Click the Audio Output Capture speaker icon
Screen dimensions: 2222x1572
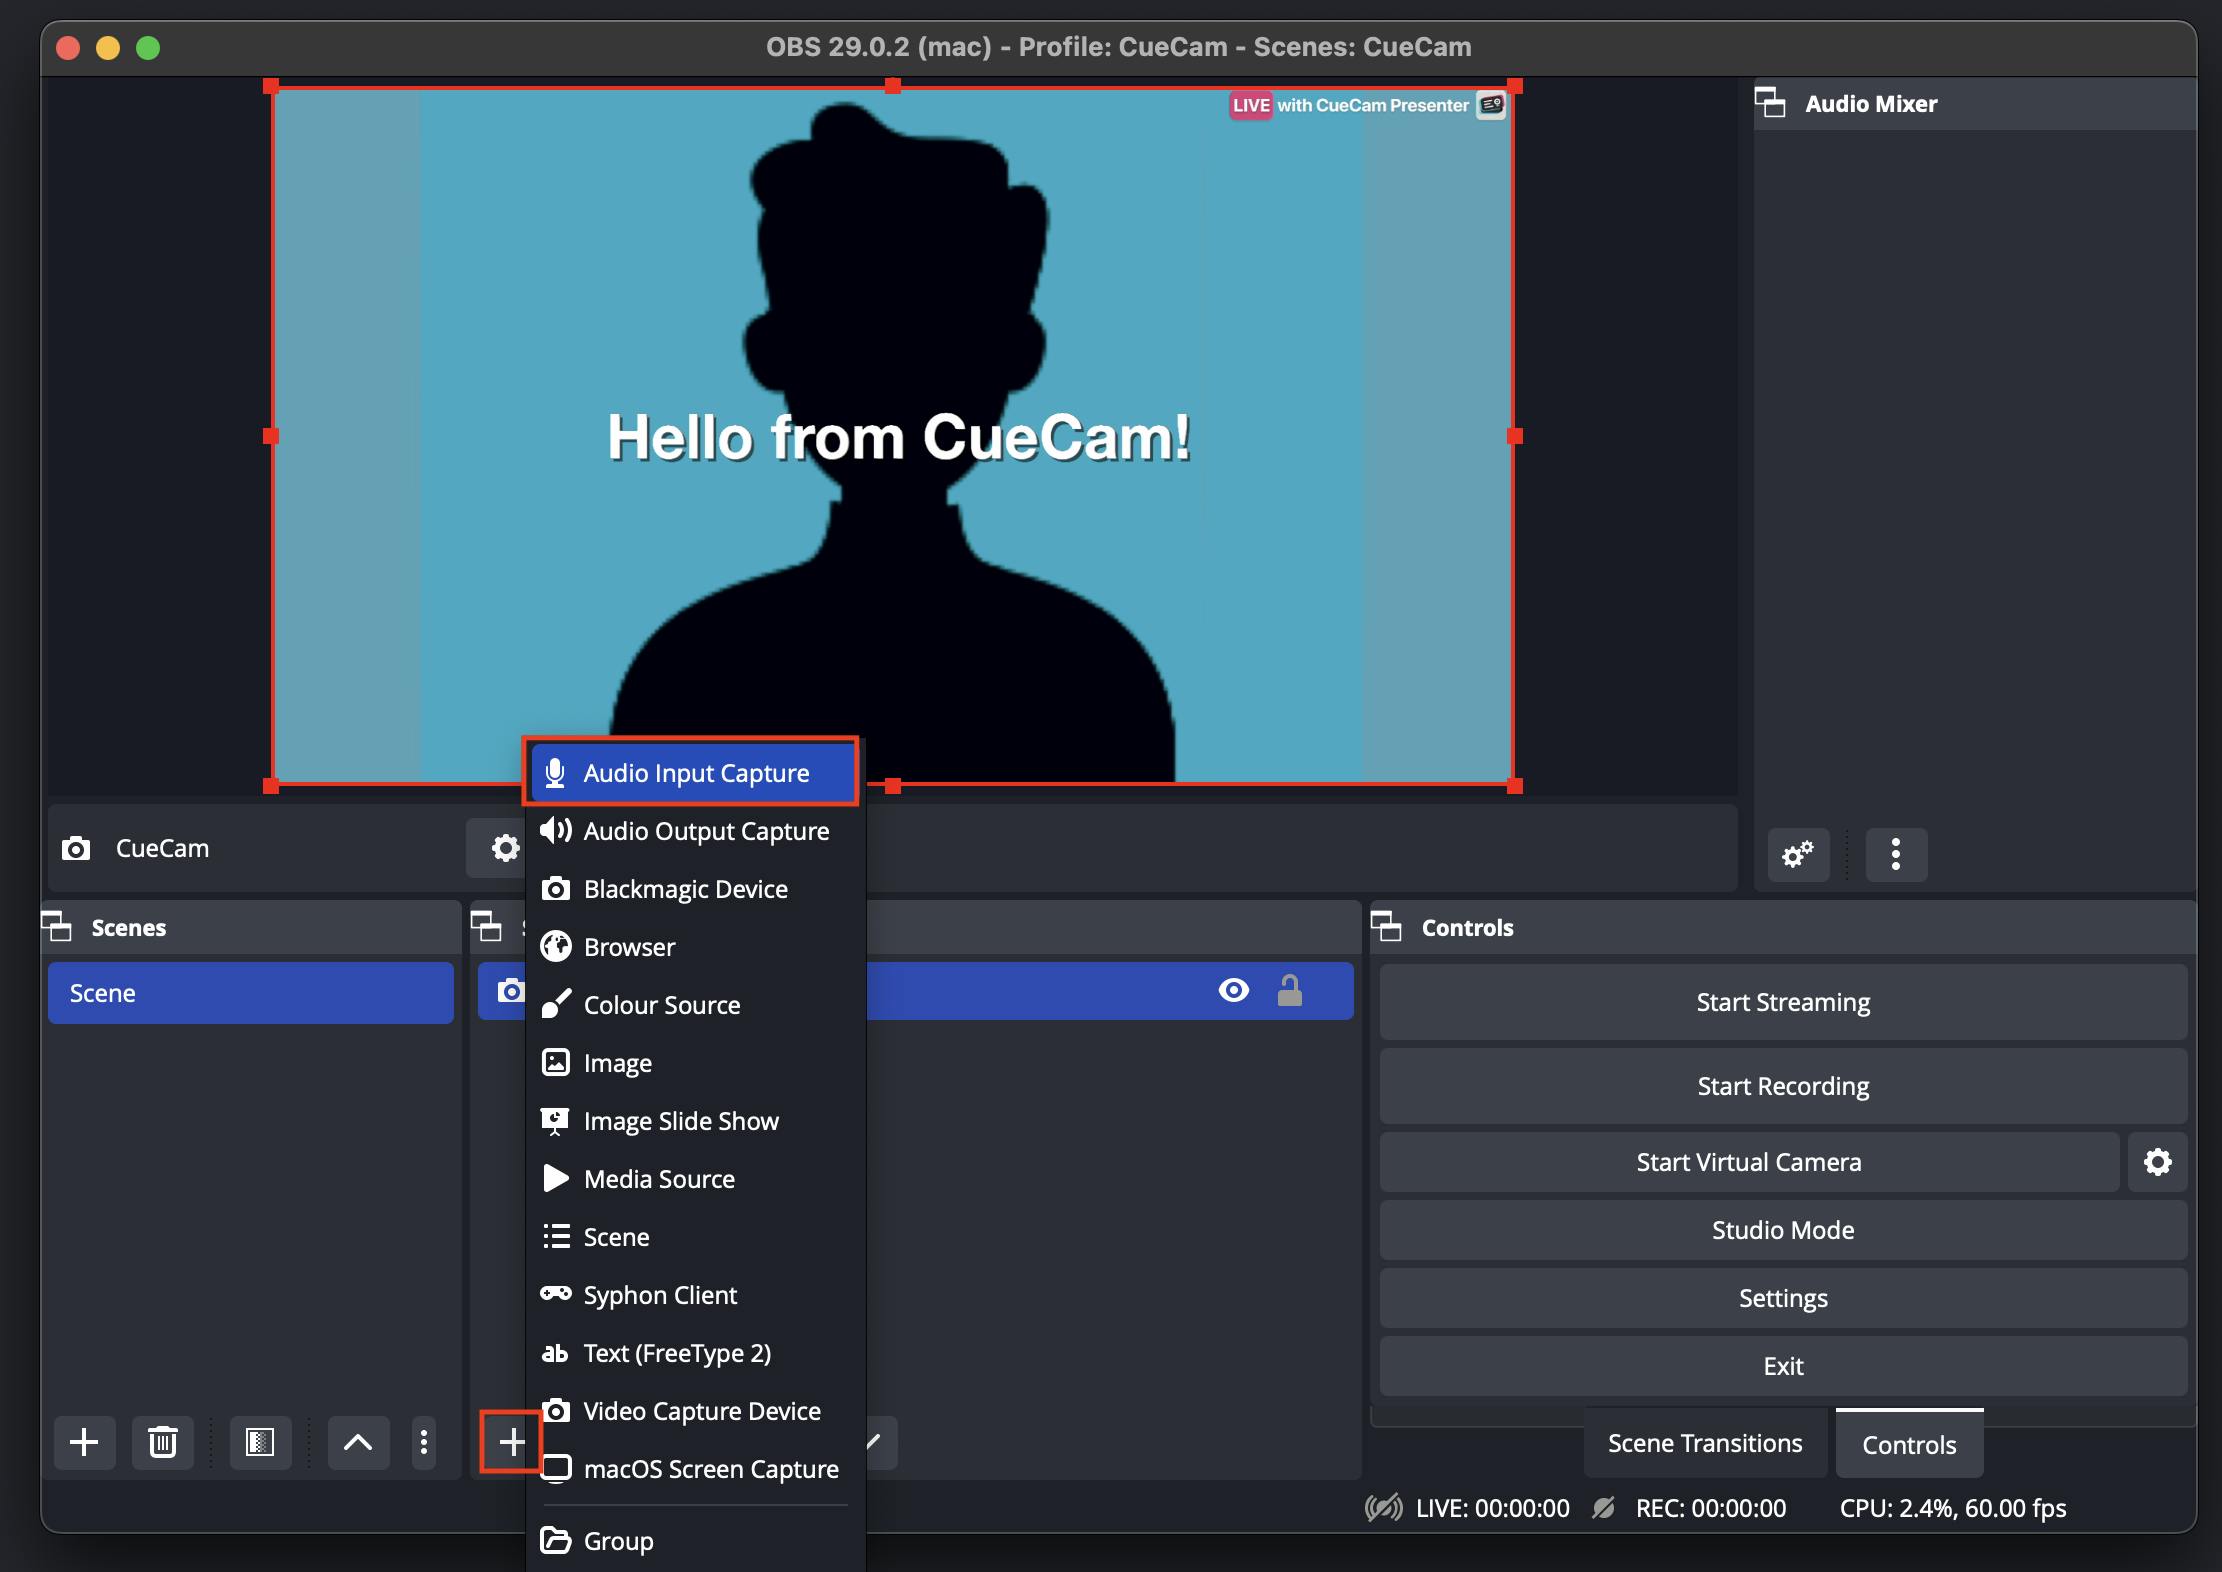point(555,830)
